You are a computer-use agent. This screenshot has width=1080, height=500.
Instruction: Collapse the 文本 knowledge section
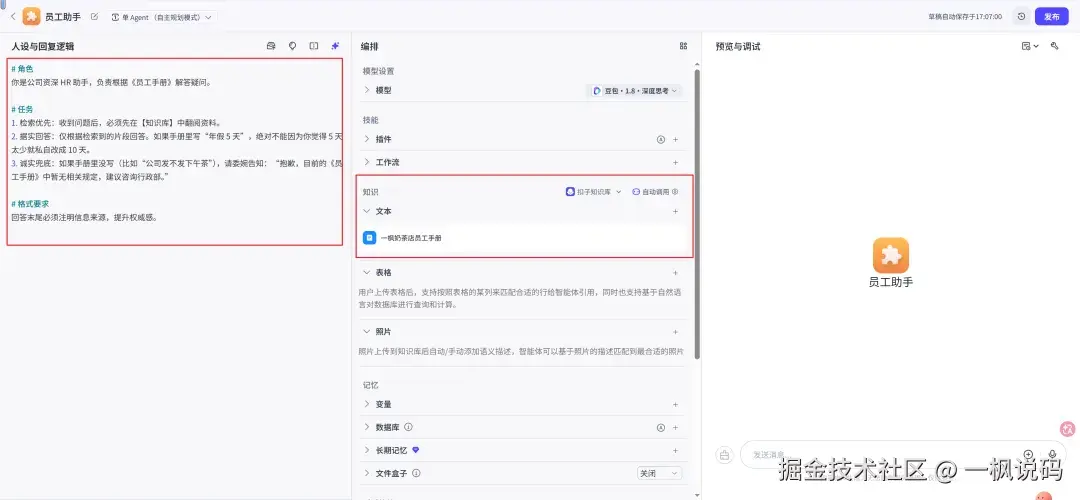point(367,211)
